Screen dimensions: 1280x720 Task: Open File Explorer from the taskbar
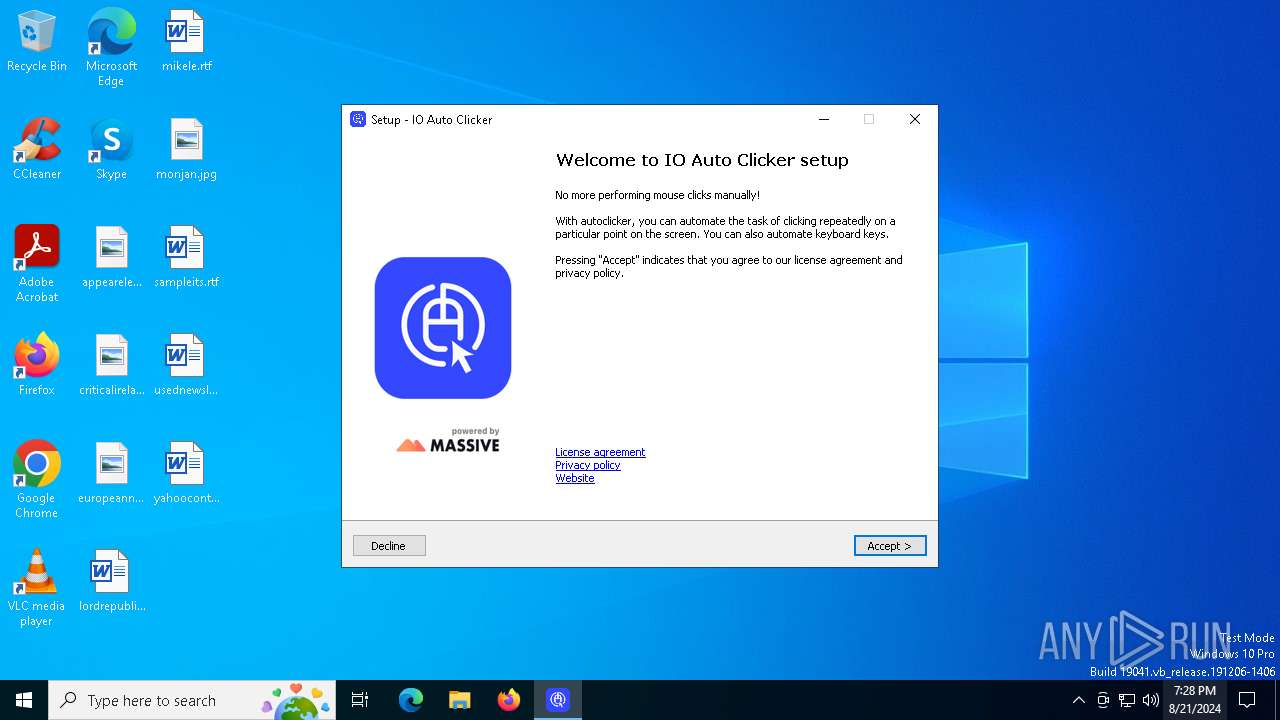pos(460,700)
